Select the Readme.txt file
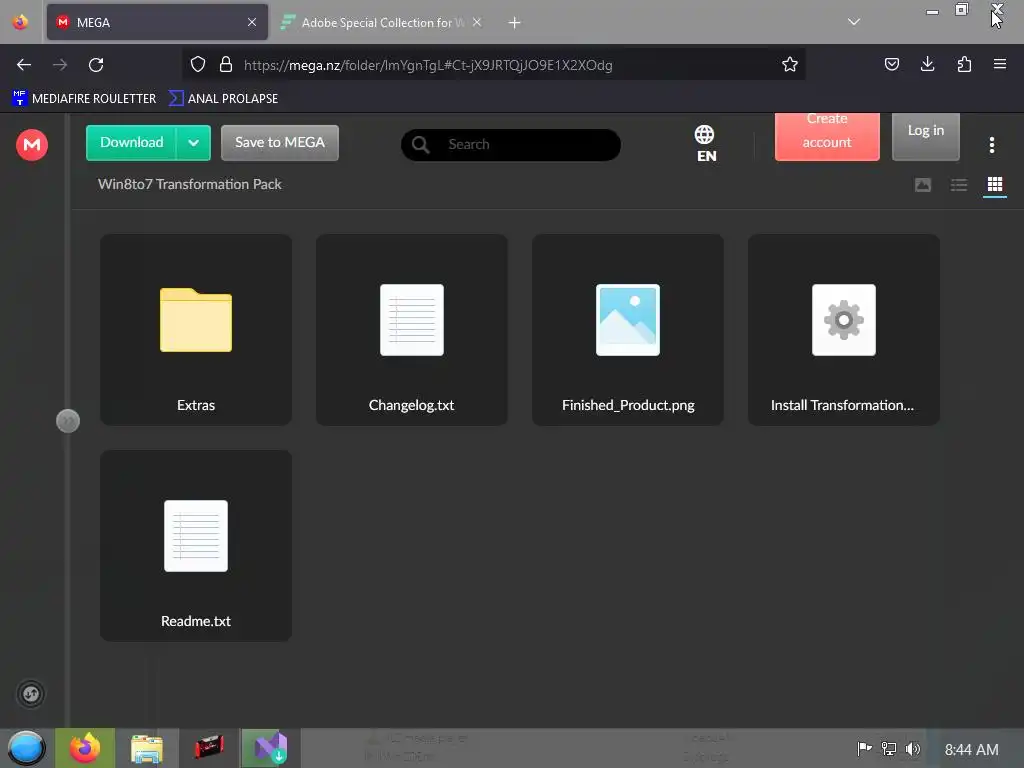Screen dimensions: 1024x768 pos(196,545)
